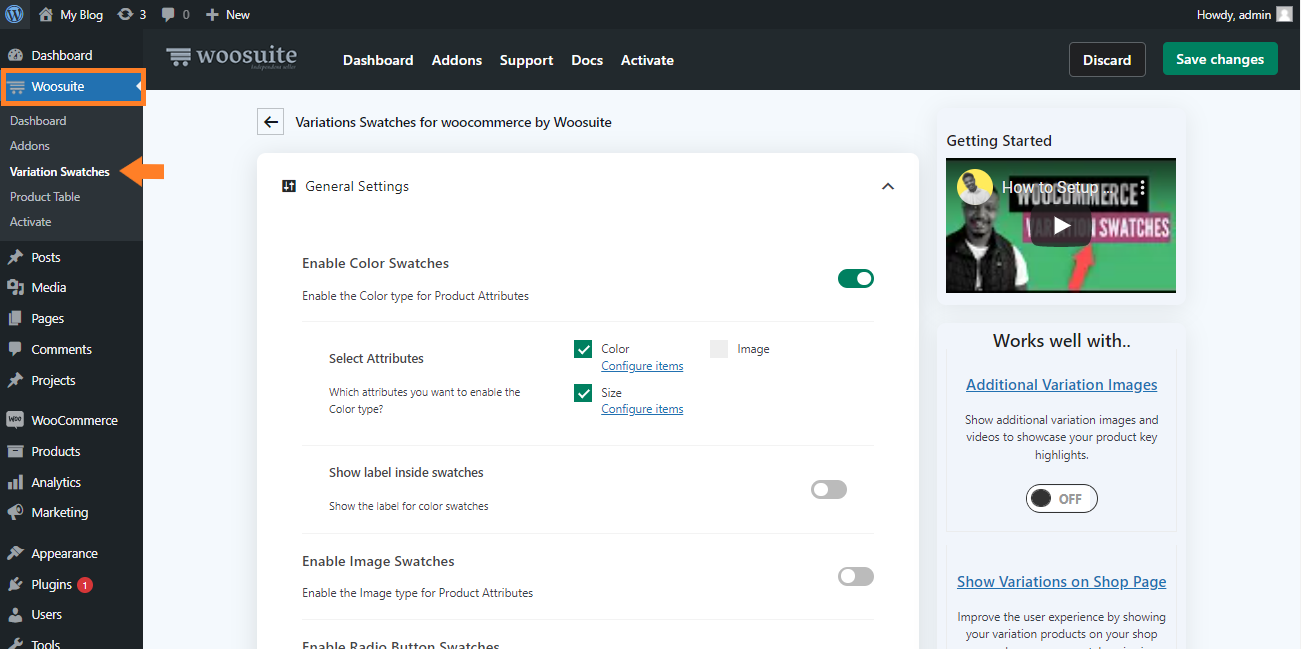Open Activate item in sidebar submenu
This screenshot has width=1301, height=649.
point(31,222)
